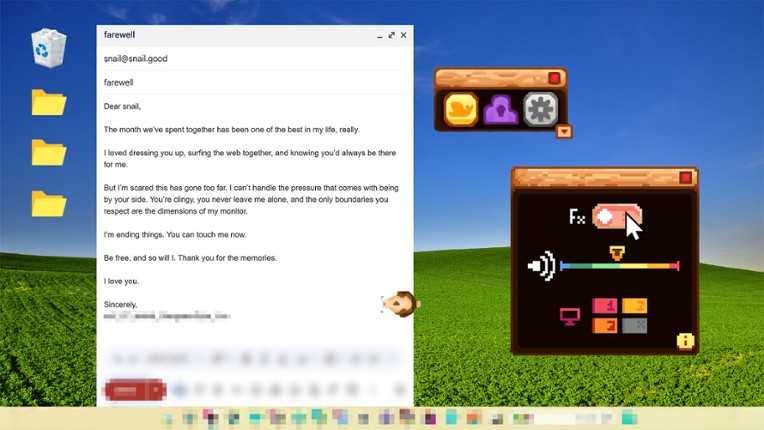764x430 pixels.
Task: Click the yellow info icon
Action: pyautogui.click(x=685, y=340)
